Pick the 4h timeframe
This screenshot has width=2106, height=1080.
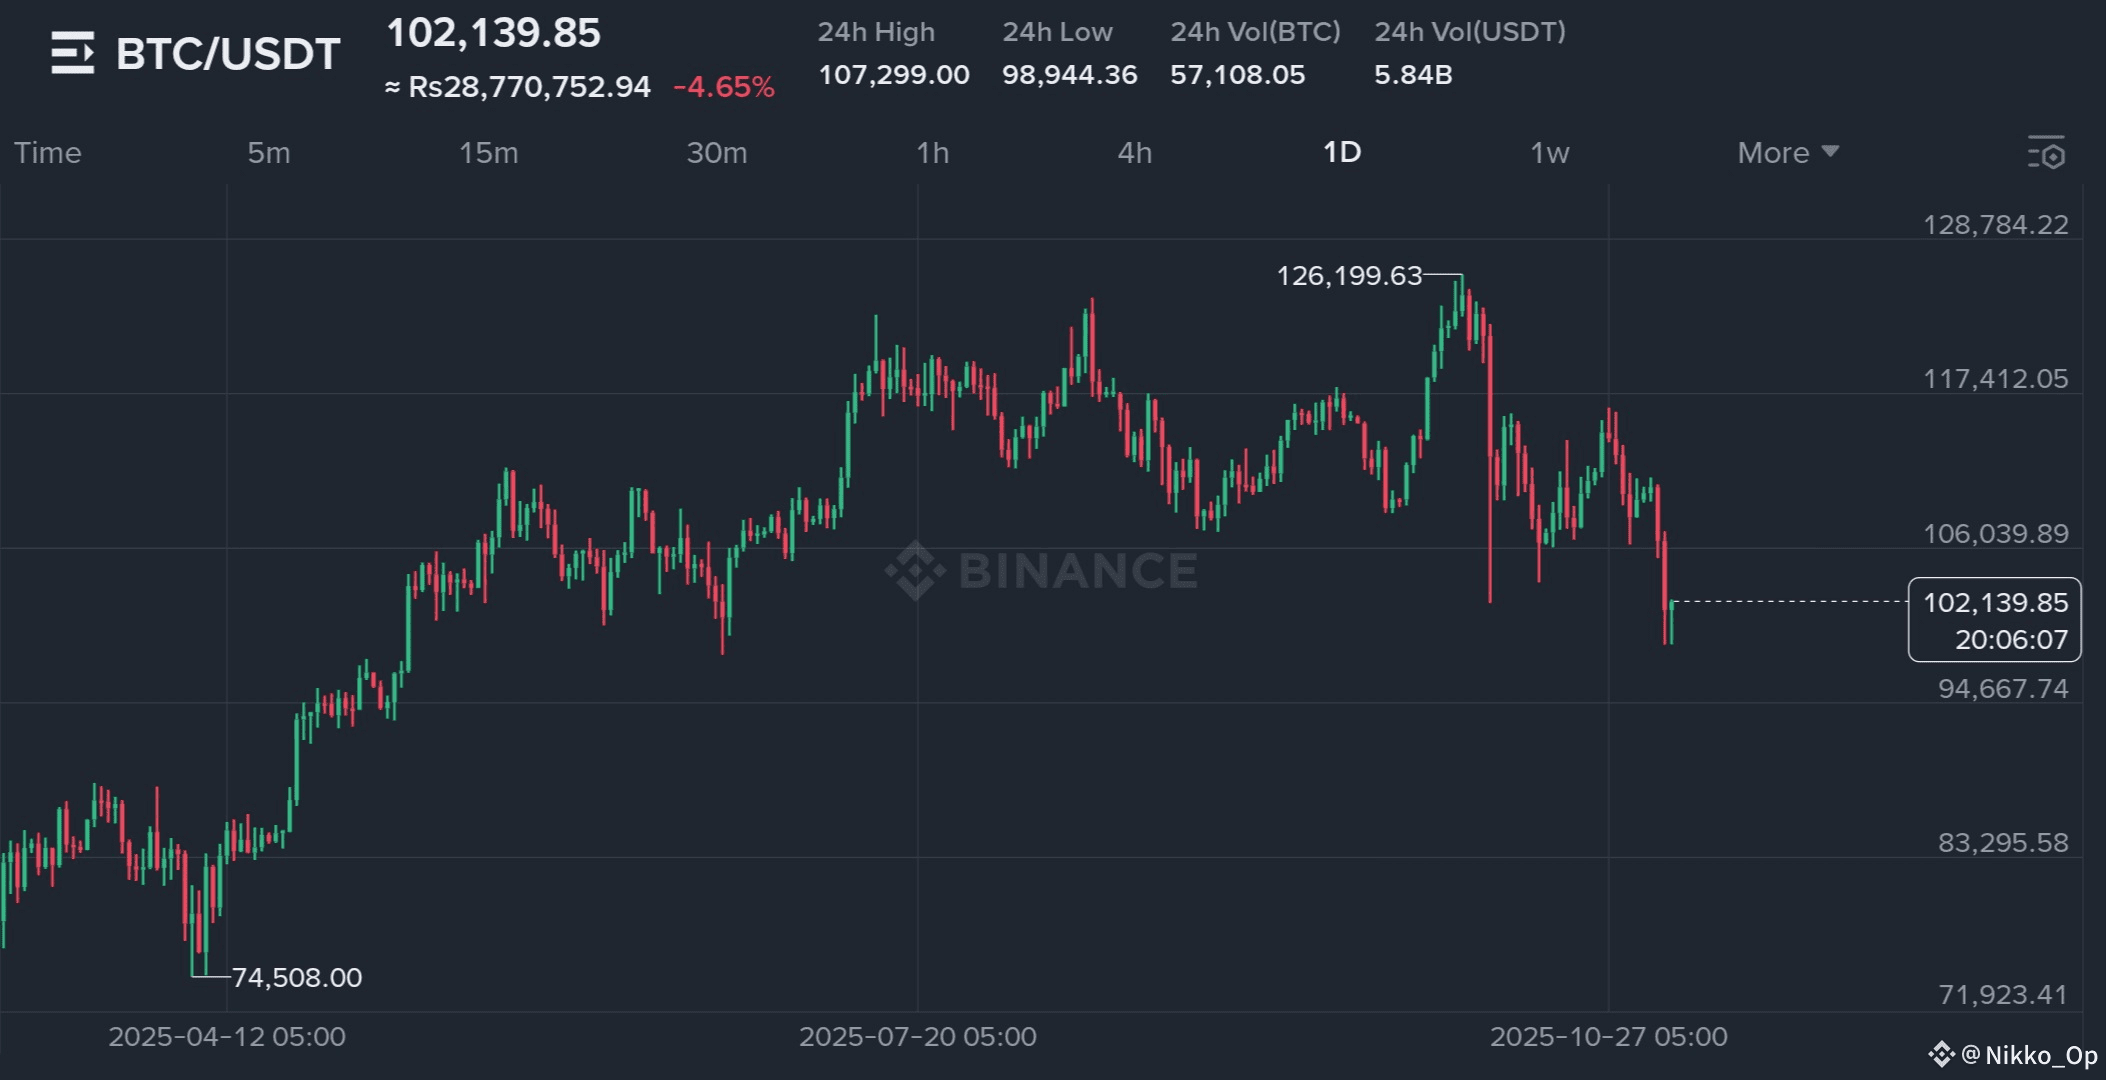pos(1134,153)
